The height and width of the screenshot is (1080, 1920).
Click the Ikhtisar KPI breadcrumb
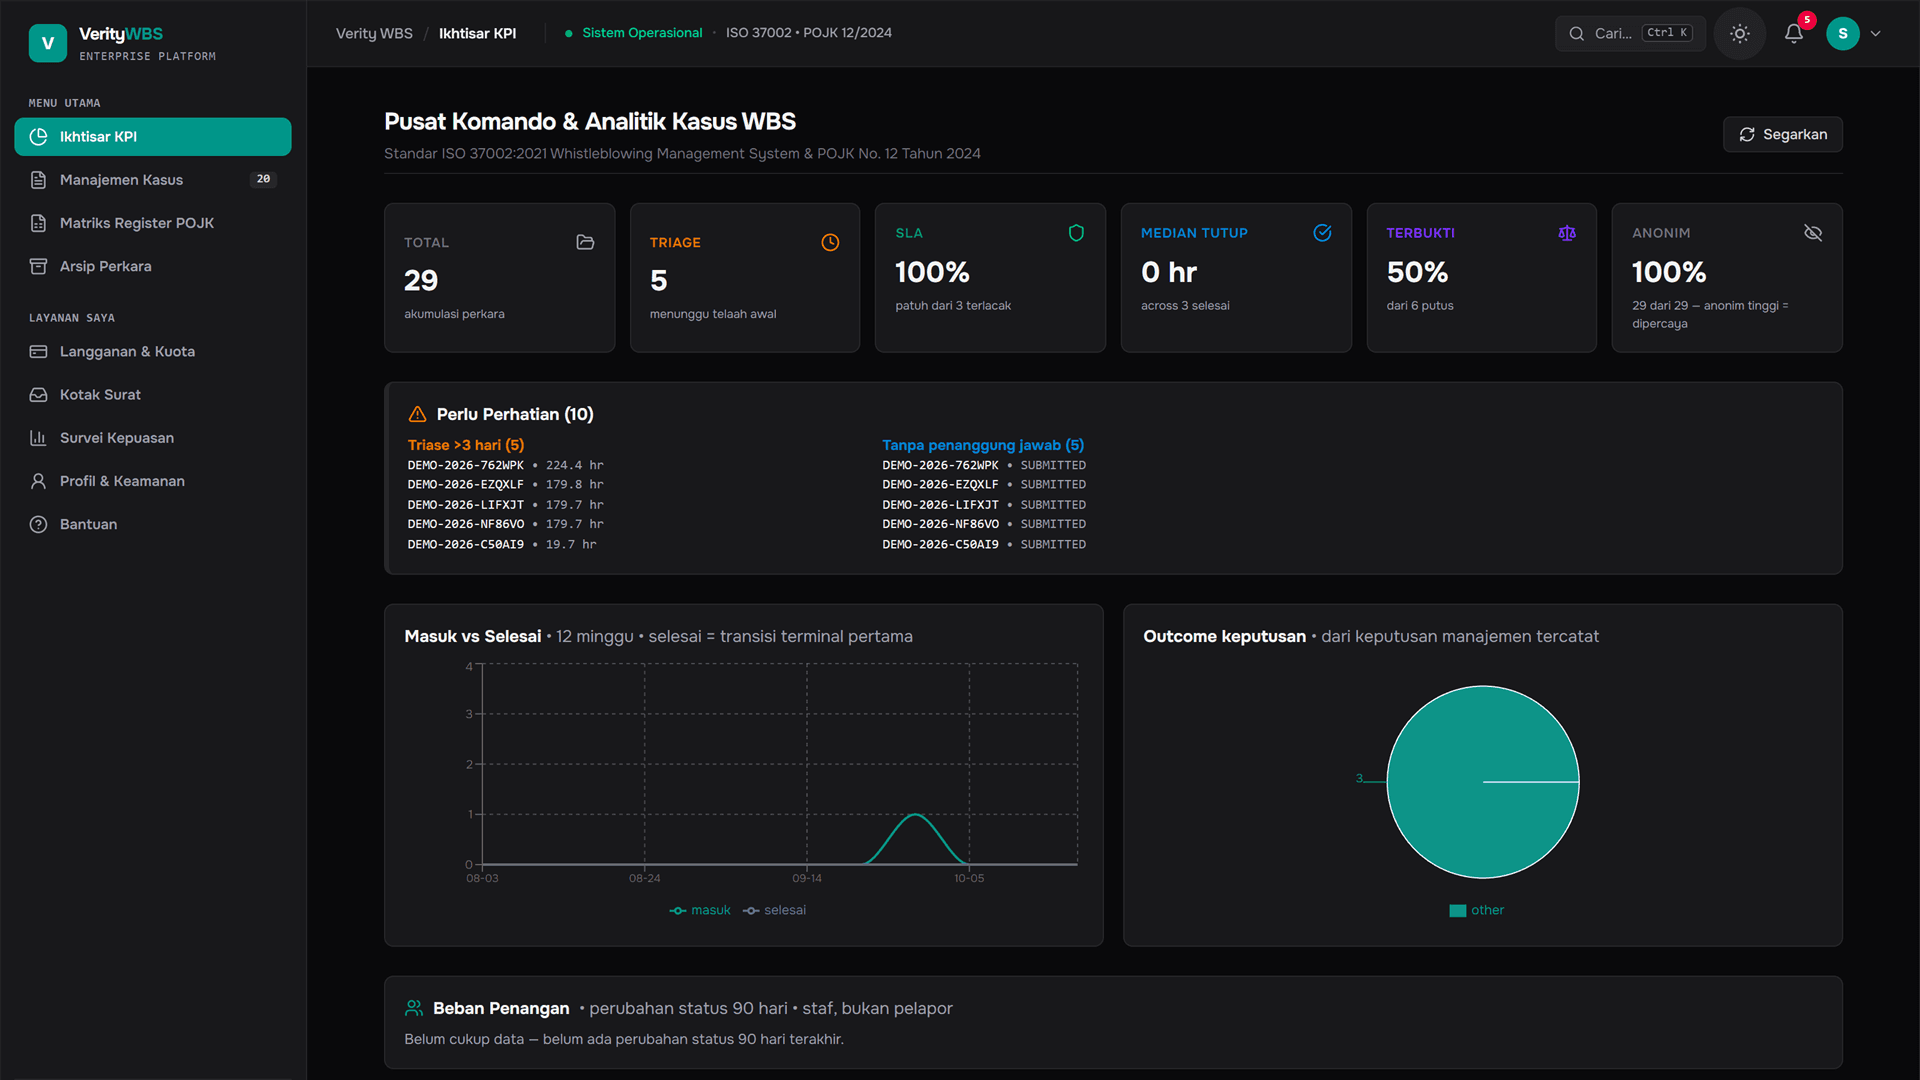[x=477, y=34]
